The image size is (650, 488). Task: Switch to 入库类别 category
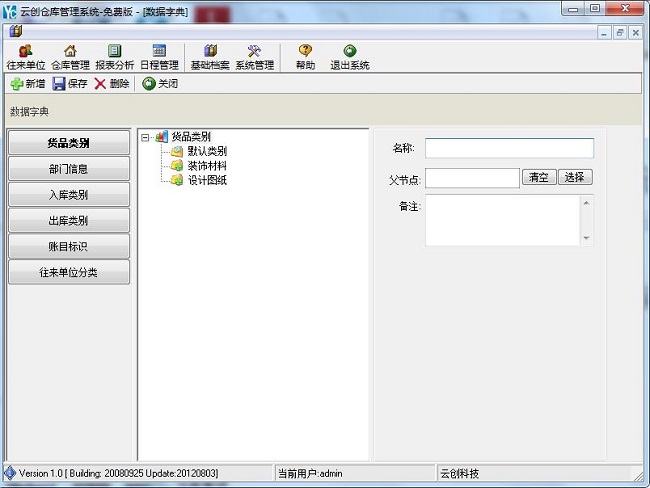pos(69,194)
